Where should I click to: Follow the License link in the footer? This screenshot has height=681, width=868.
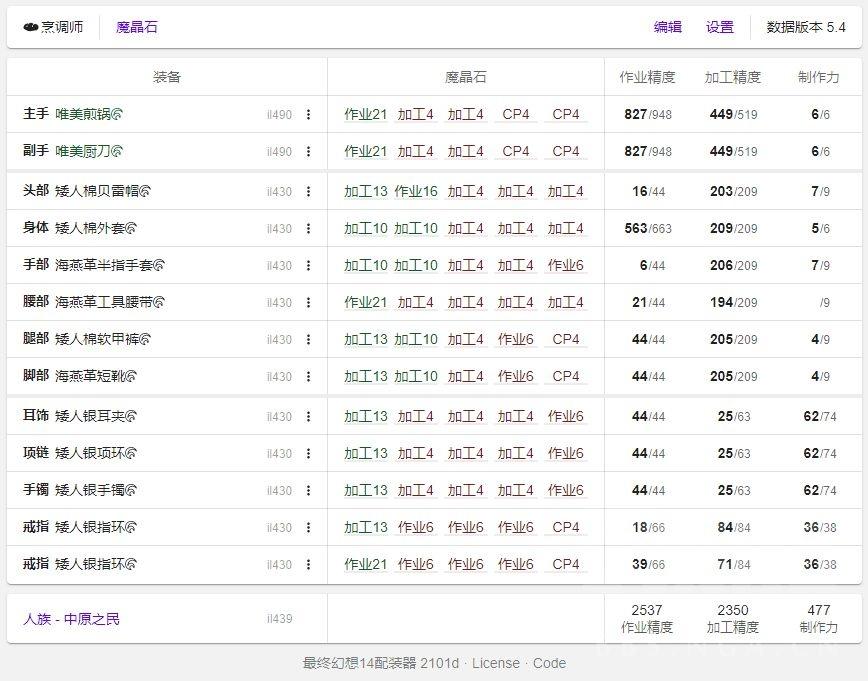[495, 663]
